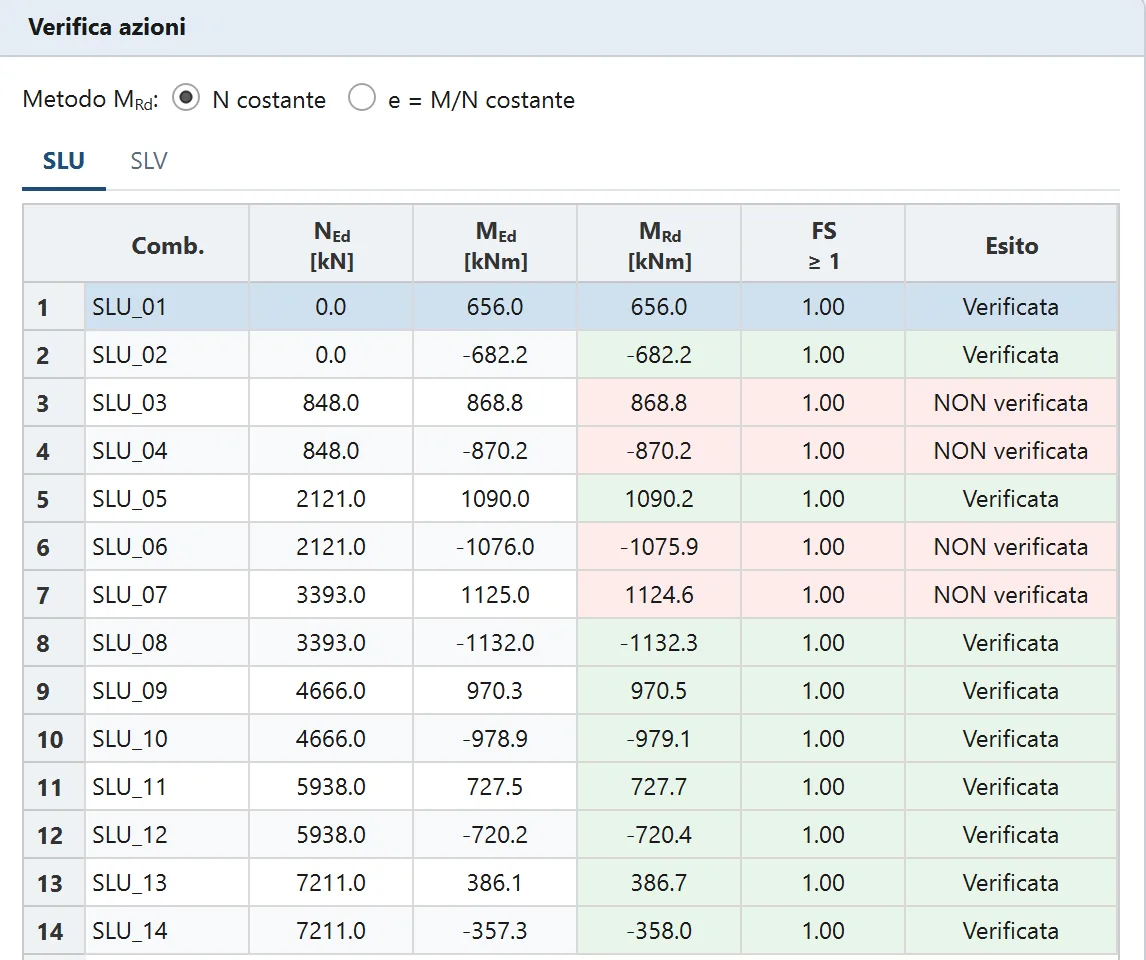
Task: Click row number 9 header
Action: (x=53, y=691)
